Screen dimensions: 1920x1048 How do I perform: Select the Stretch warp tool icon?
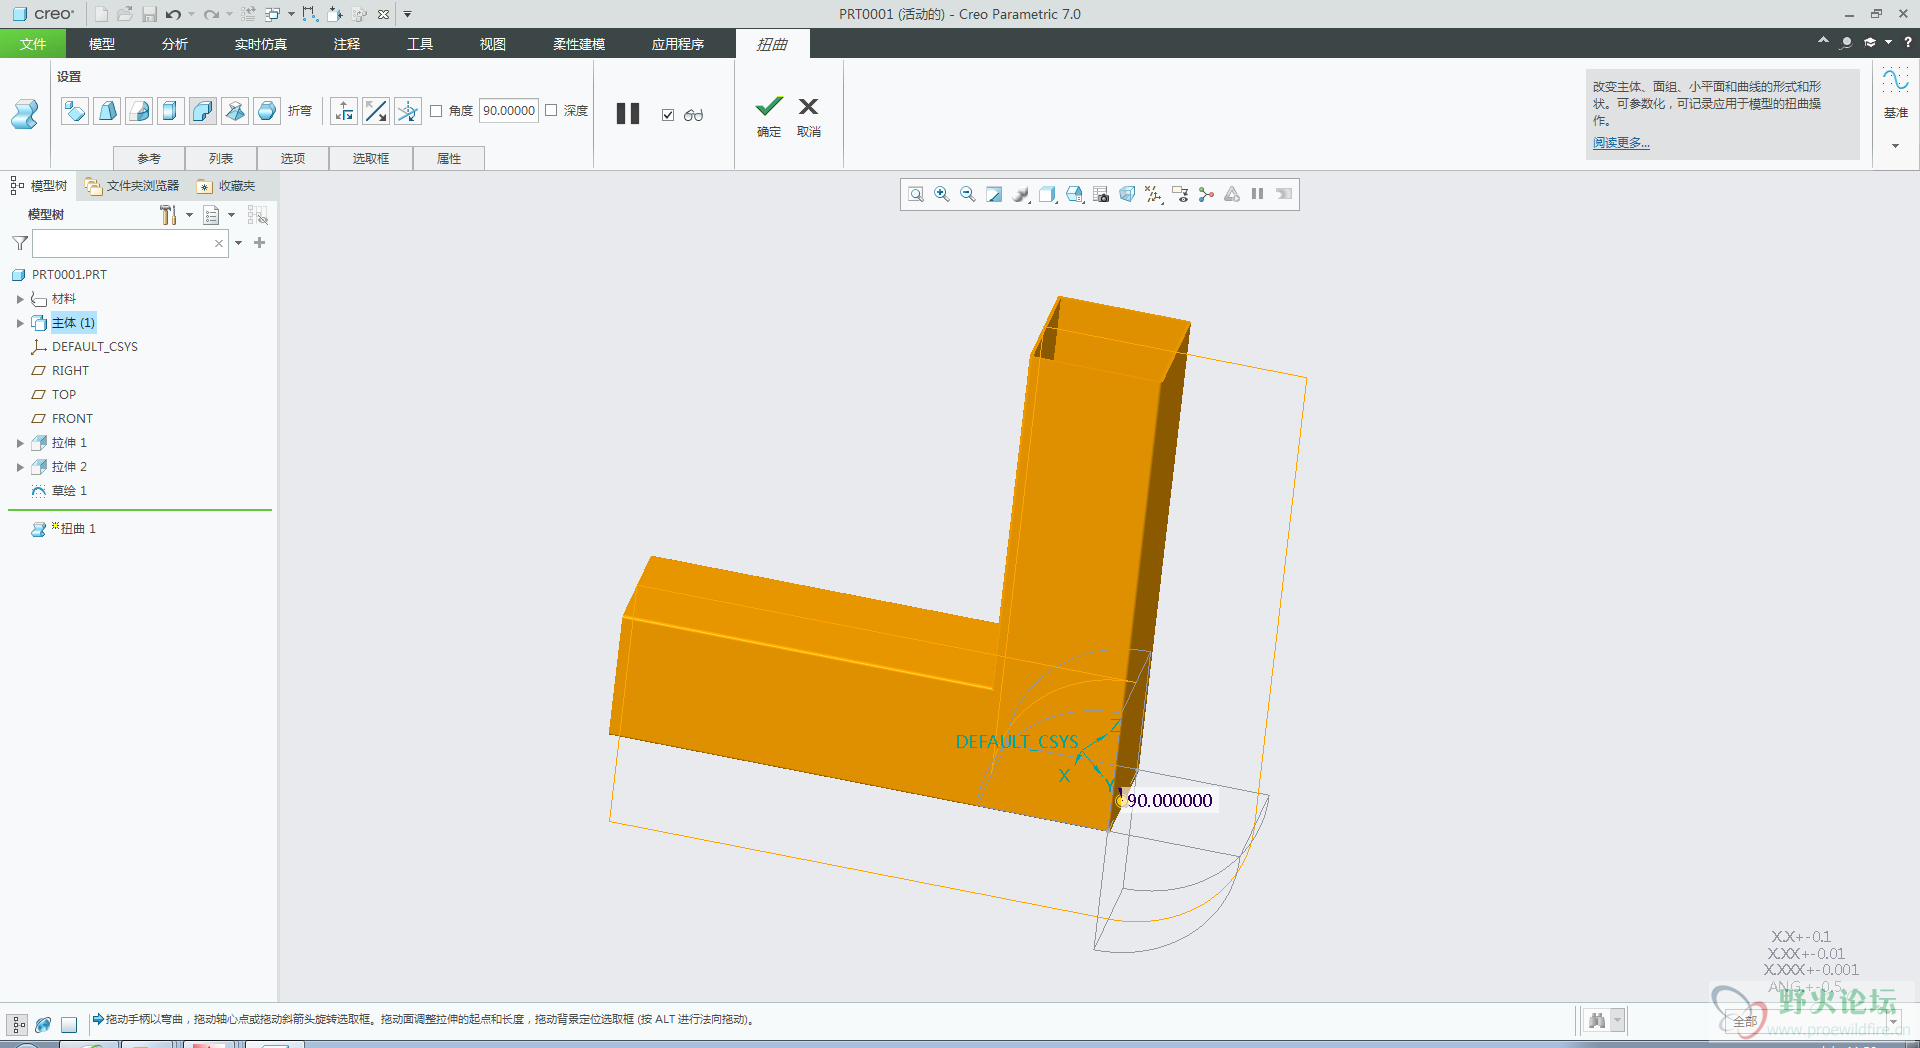[x=171, y=111]
